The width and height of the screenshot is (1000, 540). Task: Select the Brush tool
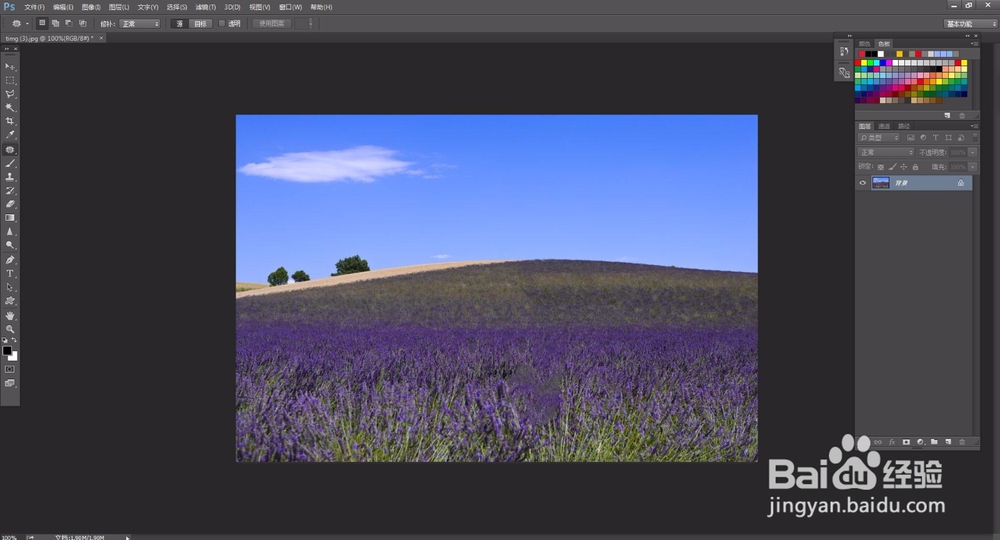10,163
